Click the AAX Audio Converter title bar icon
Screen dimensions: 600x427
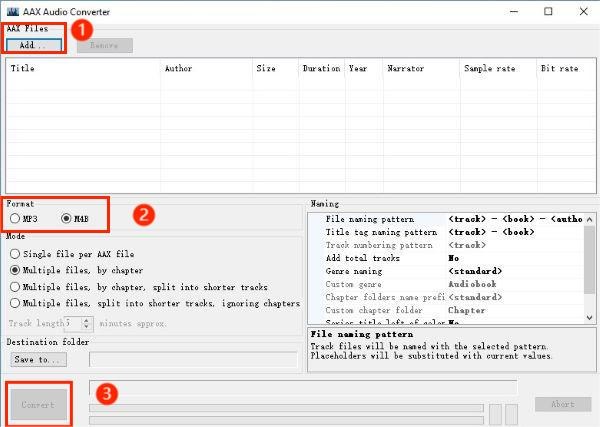[x=13, y=11]
